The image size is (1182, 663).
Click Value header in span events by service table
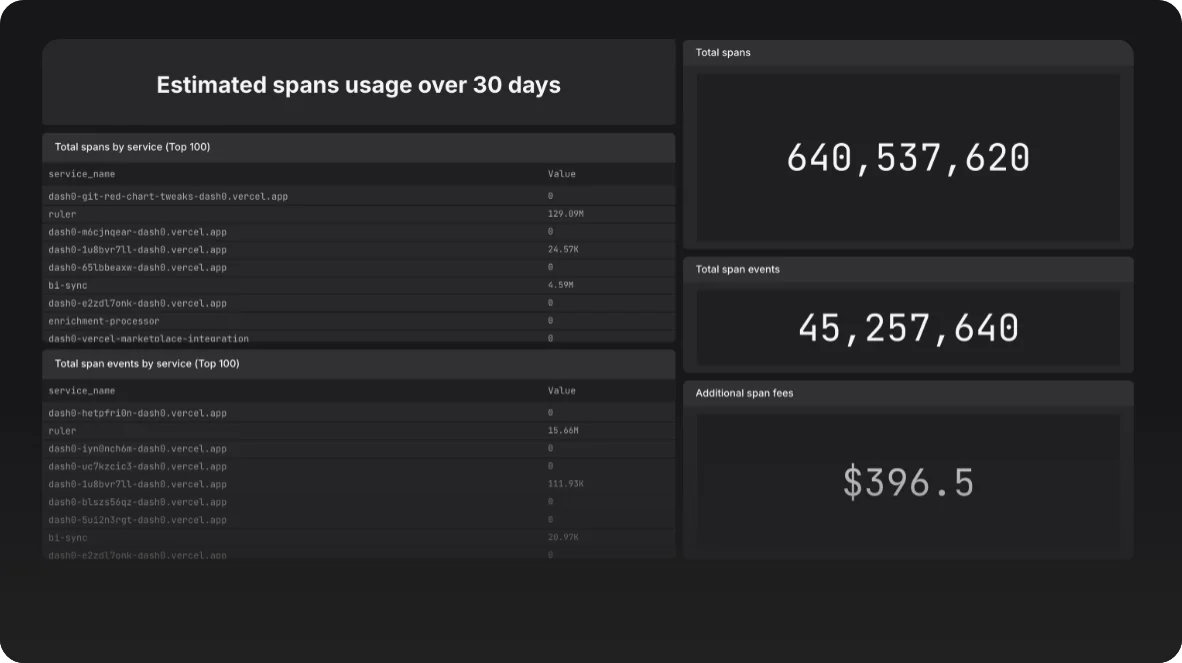pyautogui.click(x=562, y=391)
